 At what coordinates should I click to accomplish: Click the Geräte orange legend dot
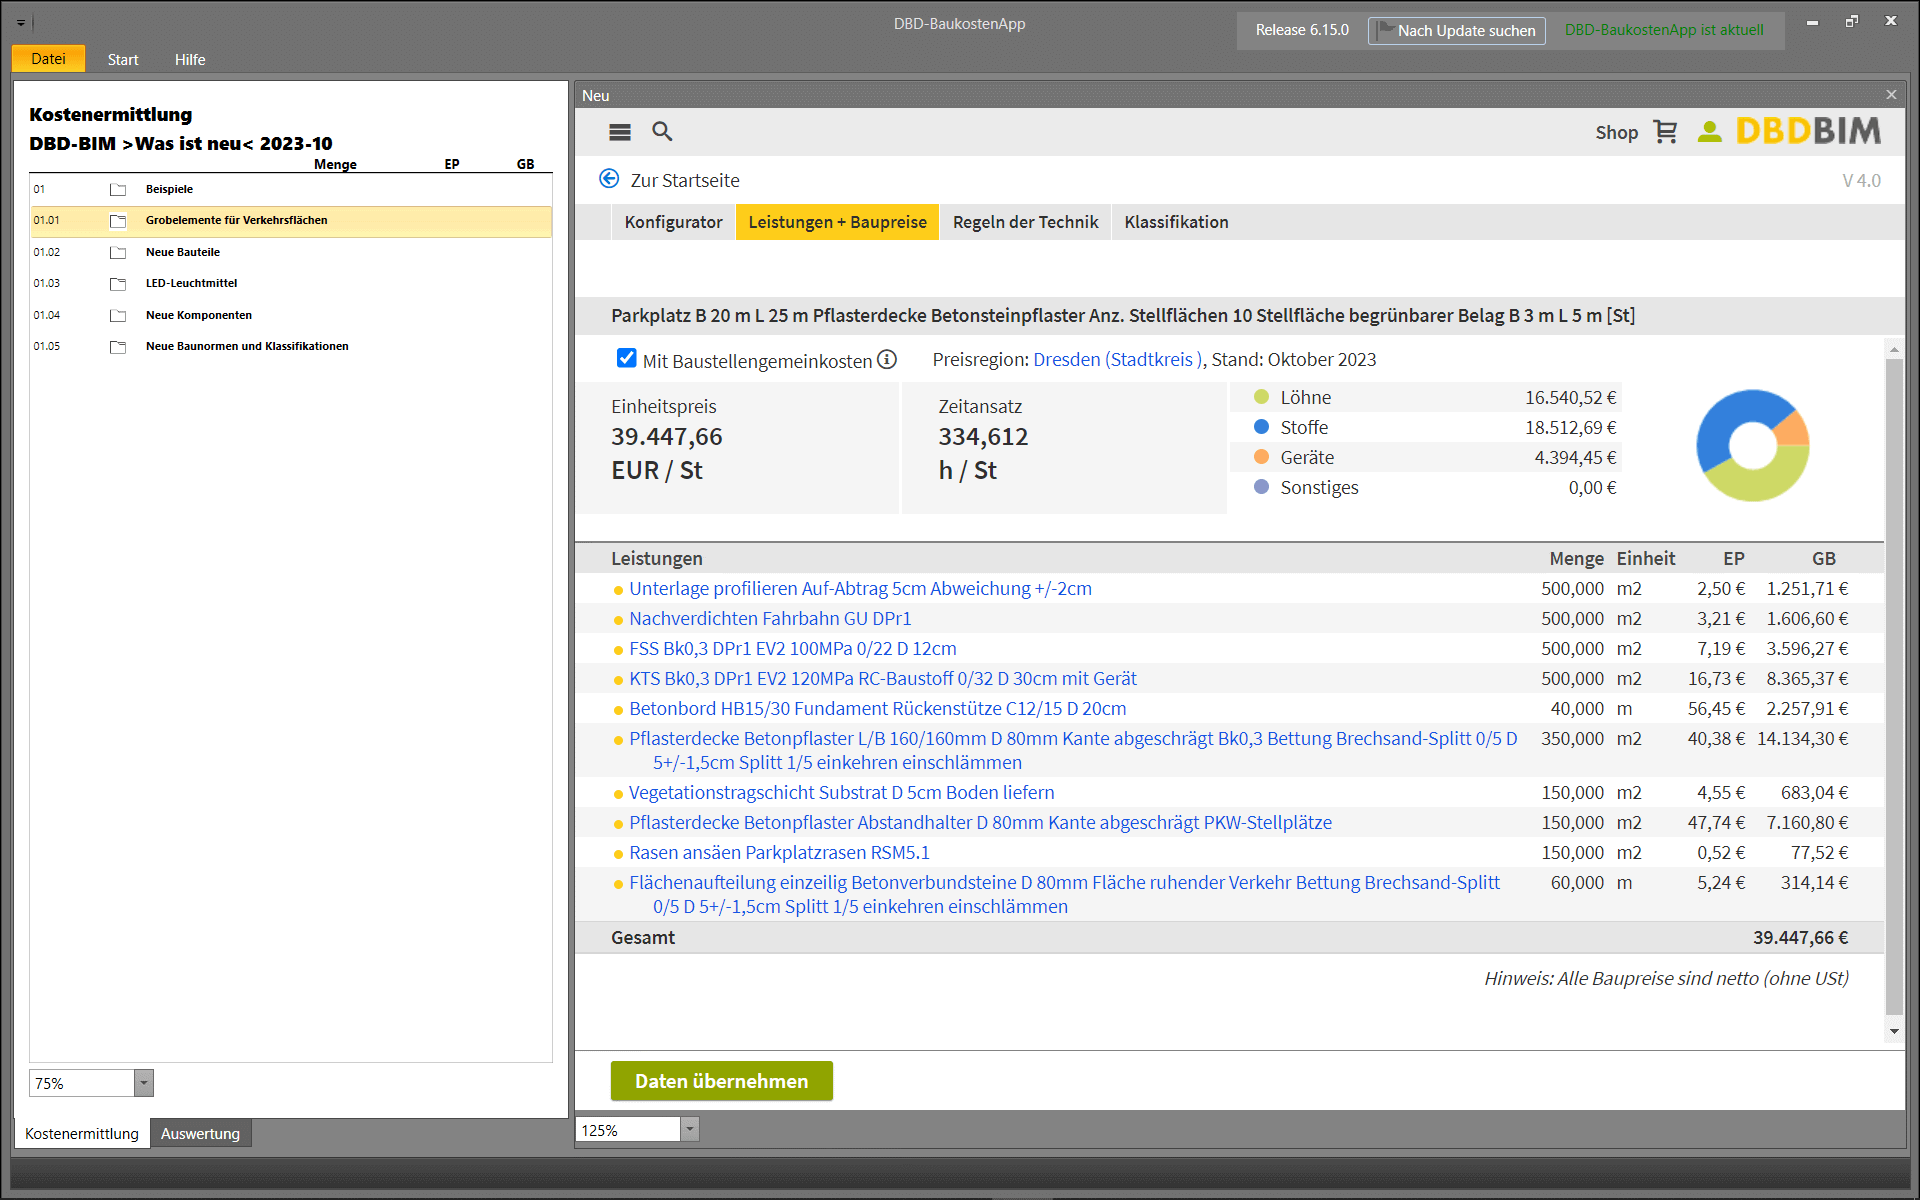(1262, 457)
